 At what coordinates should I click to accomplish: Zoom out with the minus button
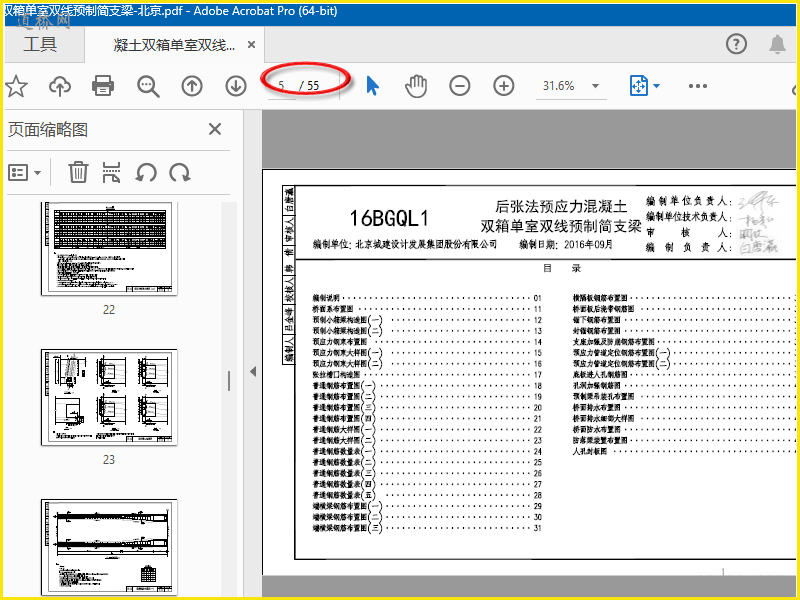click(x=460, y=86)
